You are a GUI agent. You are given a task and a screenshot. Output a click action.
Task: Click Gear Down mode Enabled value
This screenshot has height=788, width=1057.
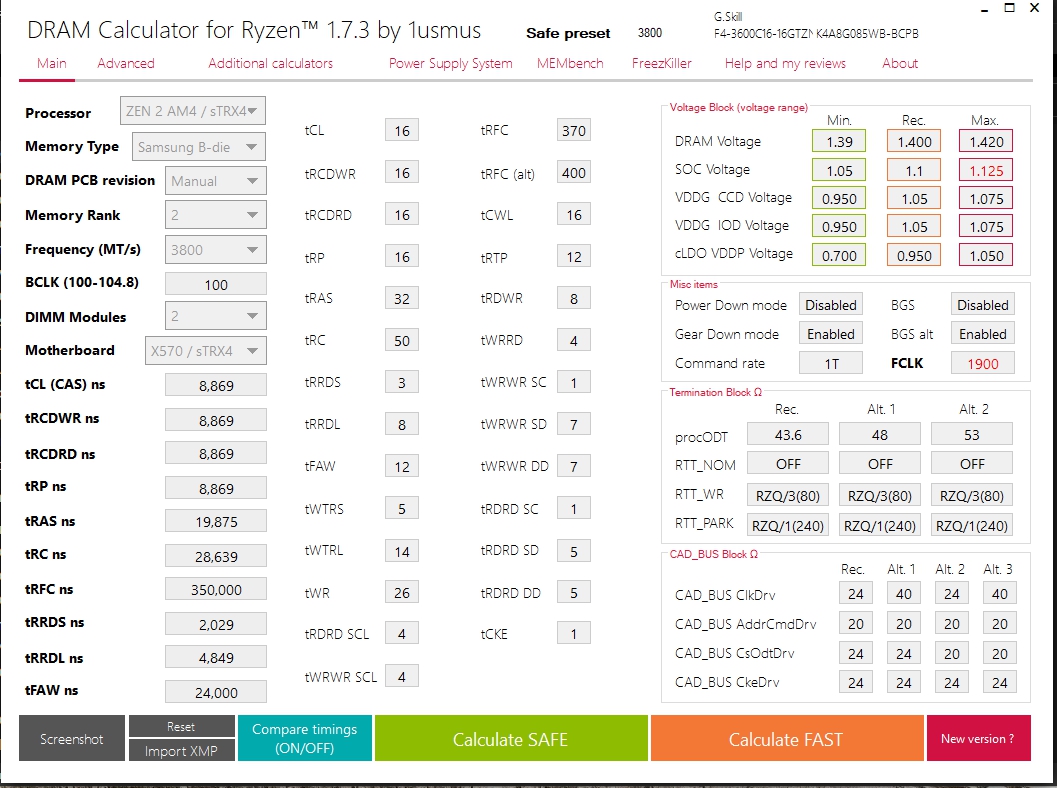point(830,334)
